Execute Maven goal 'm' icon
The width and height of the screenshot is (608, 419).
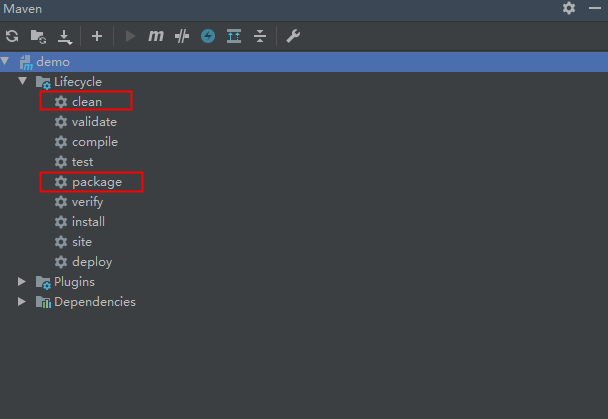click(156, 36)
